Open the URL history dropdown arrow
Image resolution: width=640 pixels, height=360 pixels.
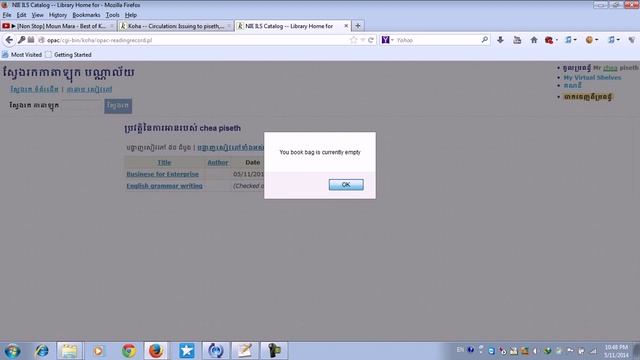(x=362, y=40)
